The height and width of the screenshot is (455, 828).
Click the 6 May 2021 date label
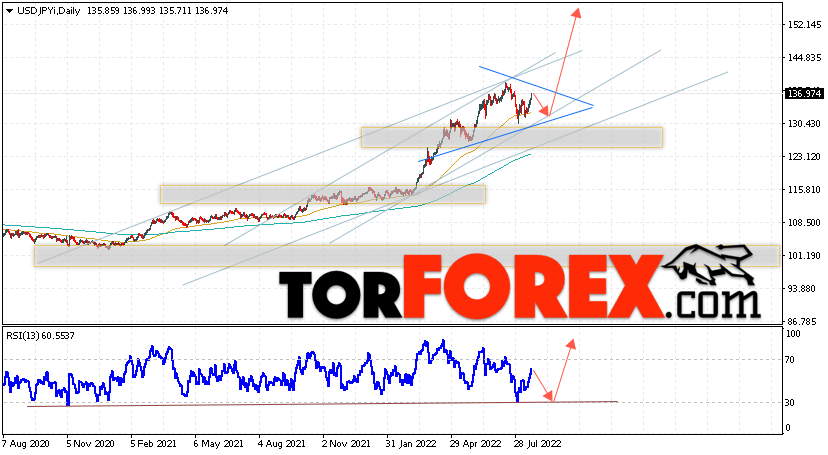(218, 443)
